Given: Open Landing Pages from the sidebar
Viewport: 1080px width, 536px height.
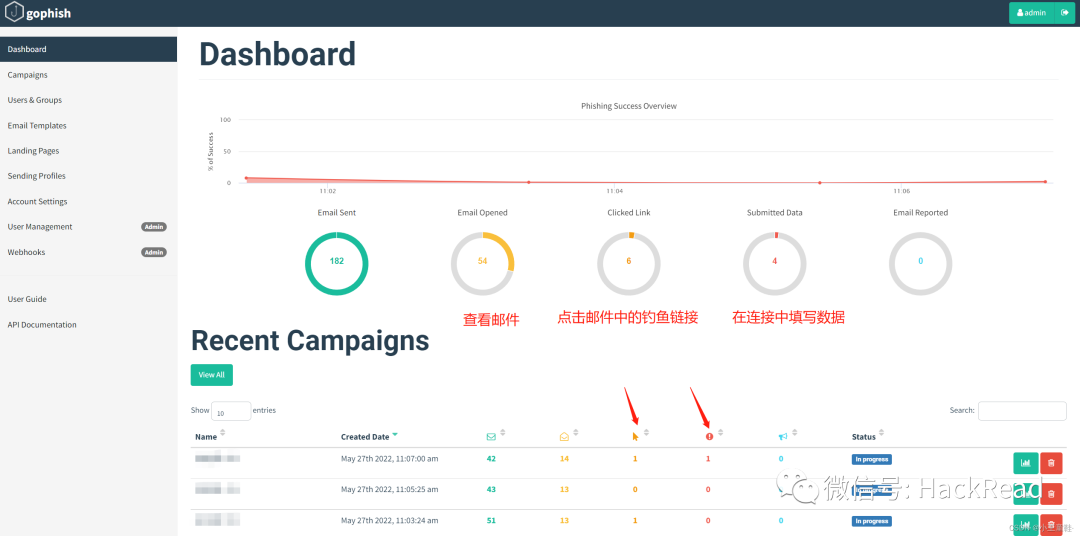Looking at the screenshot, I should (34, 151).
